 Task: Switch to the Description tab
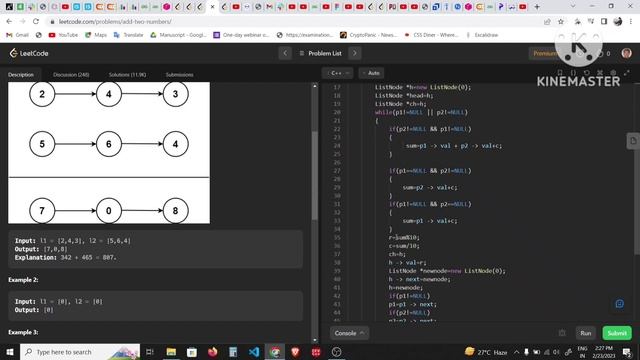click(21, 75)
